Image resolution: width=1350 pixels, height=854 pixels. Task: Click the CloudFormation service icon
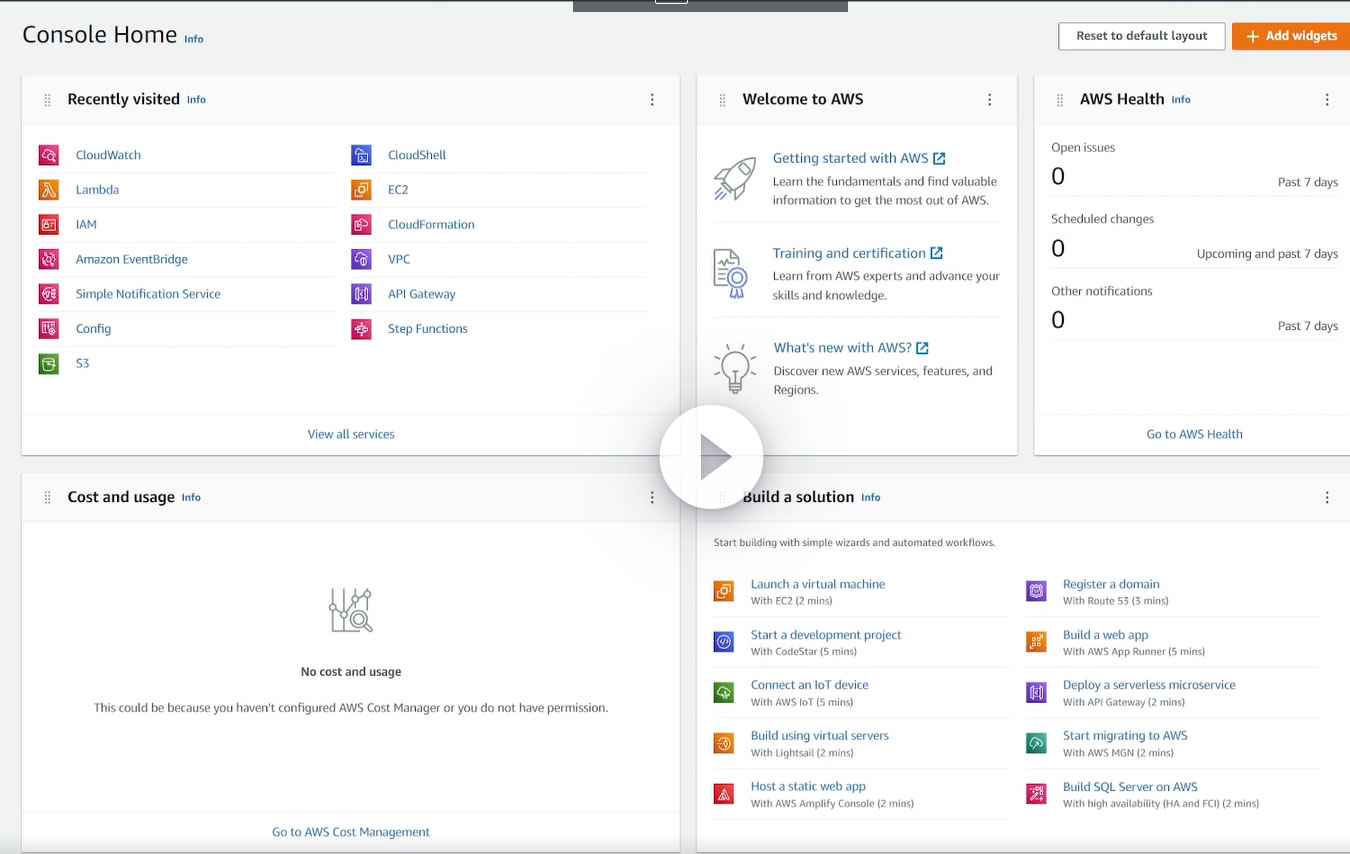pyautogui.click(x=361, y=225)
